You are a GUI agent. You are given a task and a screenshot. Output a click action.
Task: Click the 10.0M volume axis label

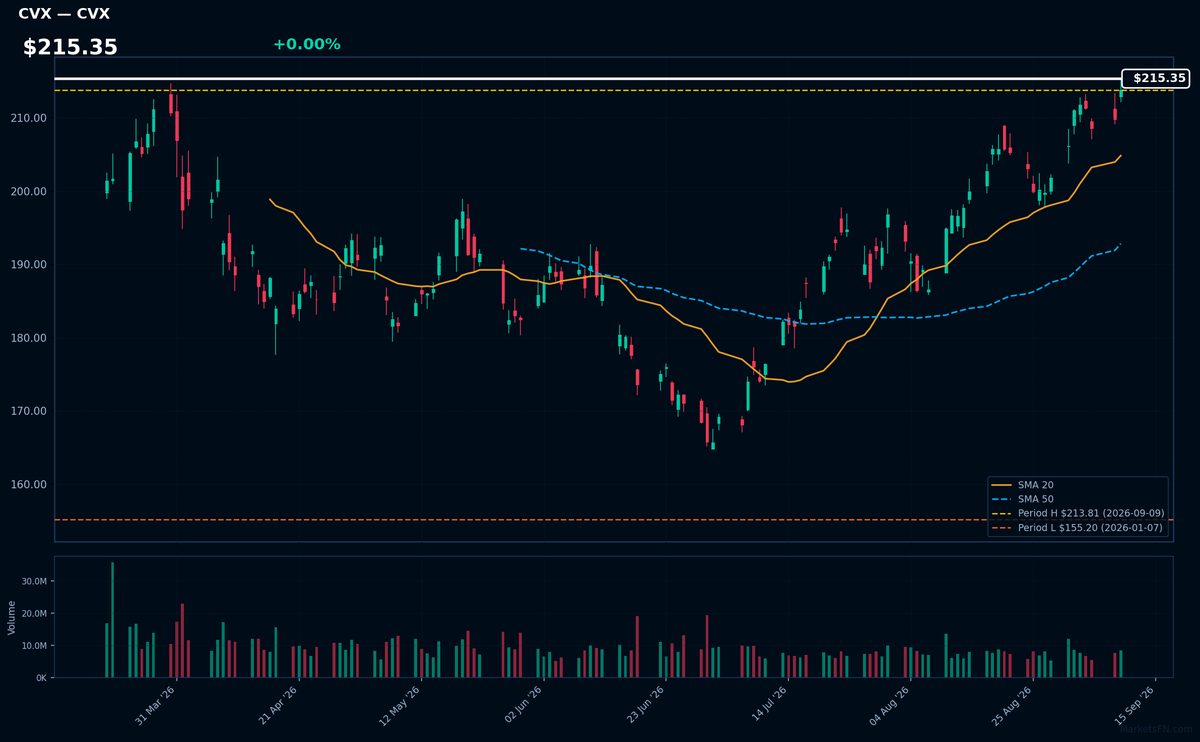click(x=34, y=646)
